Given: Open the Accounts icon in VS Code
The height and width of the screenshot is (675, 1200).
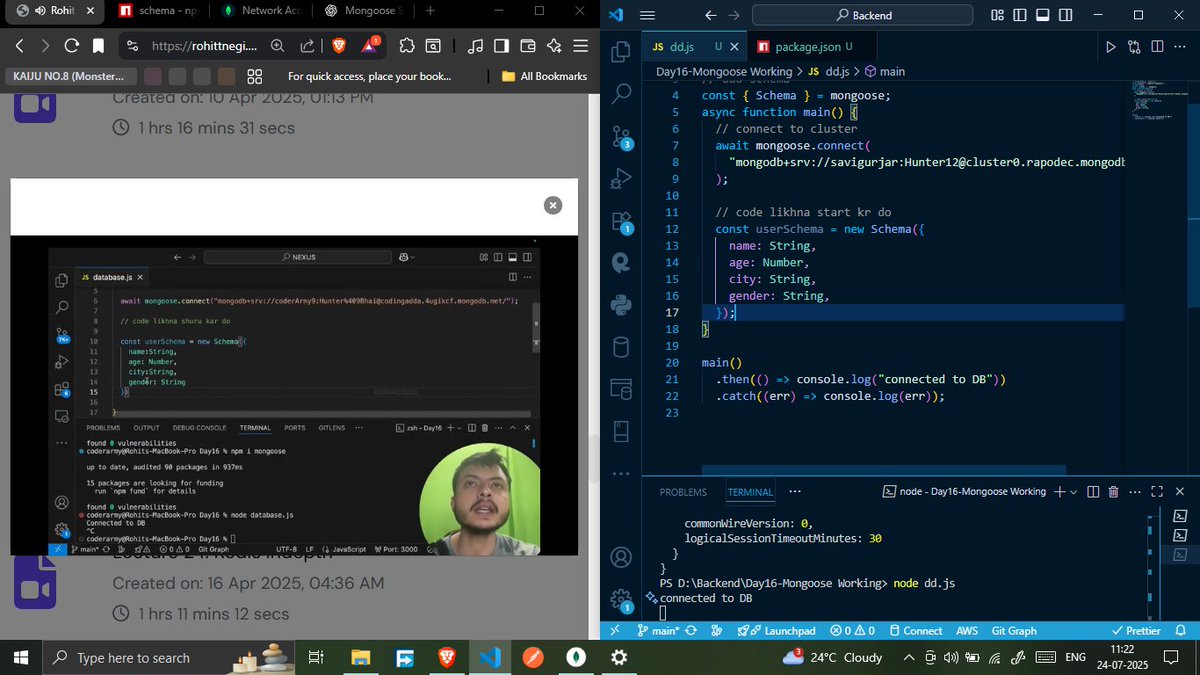Looking at the screenshot, I should click(x=621, y=556).
